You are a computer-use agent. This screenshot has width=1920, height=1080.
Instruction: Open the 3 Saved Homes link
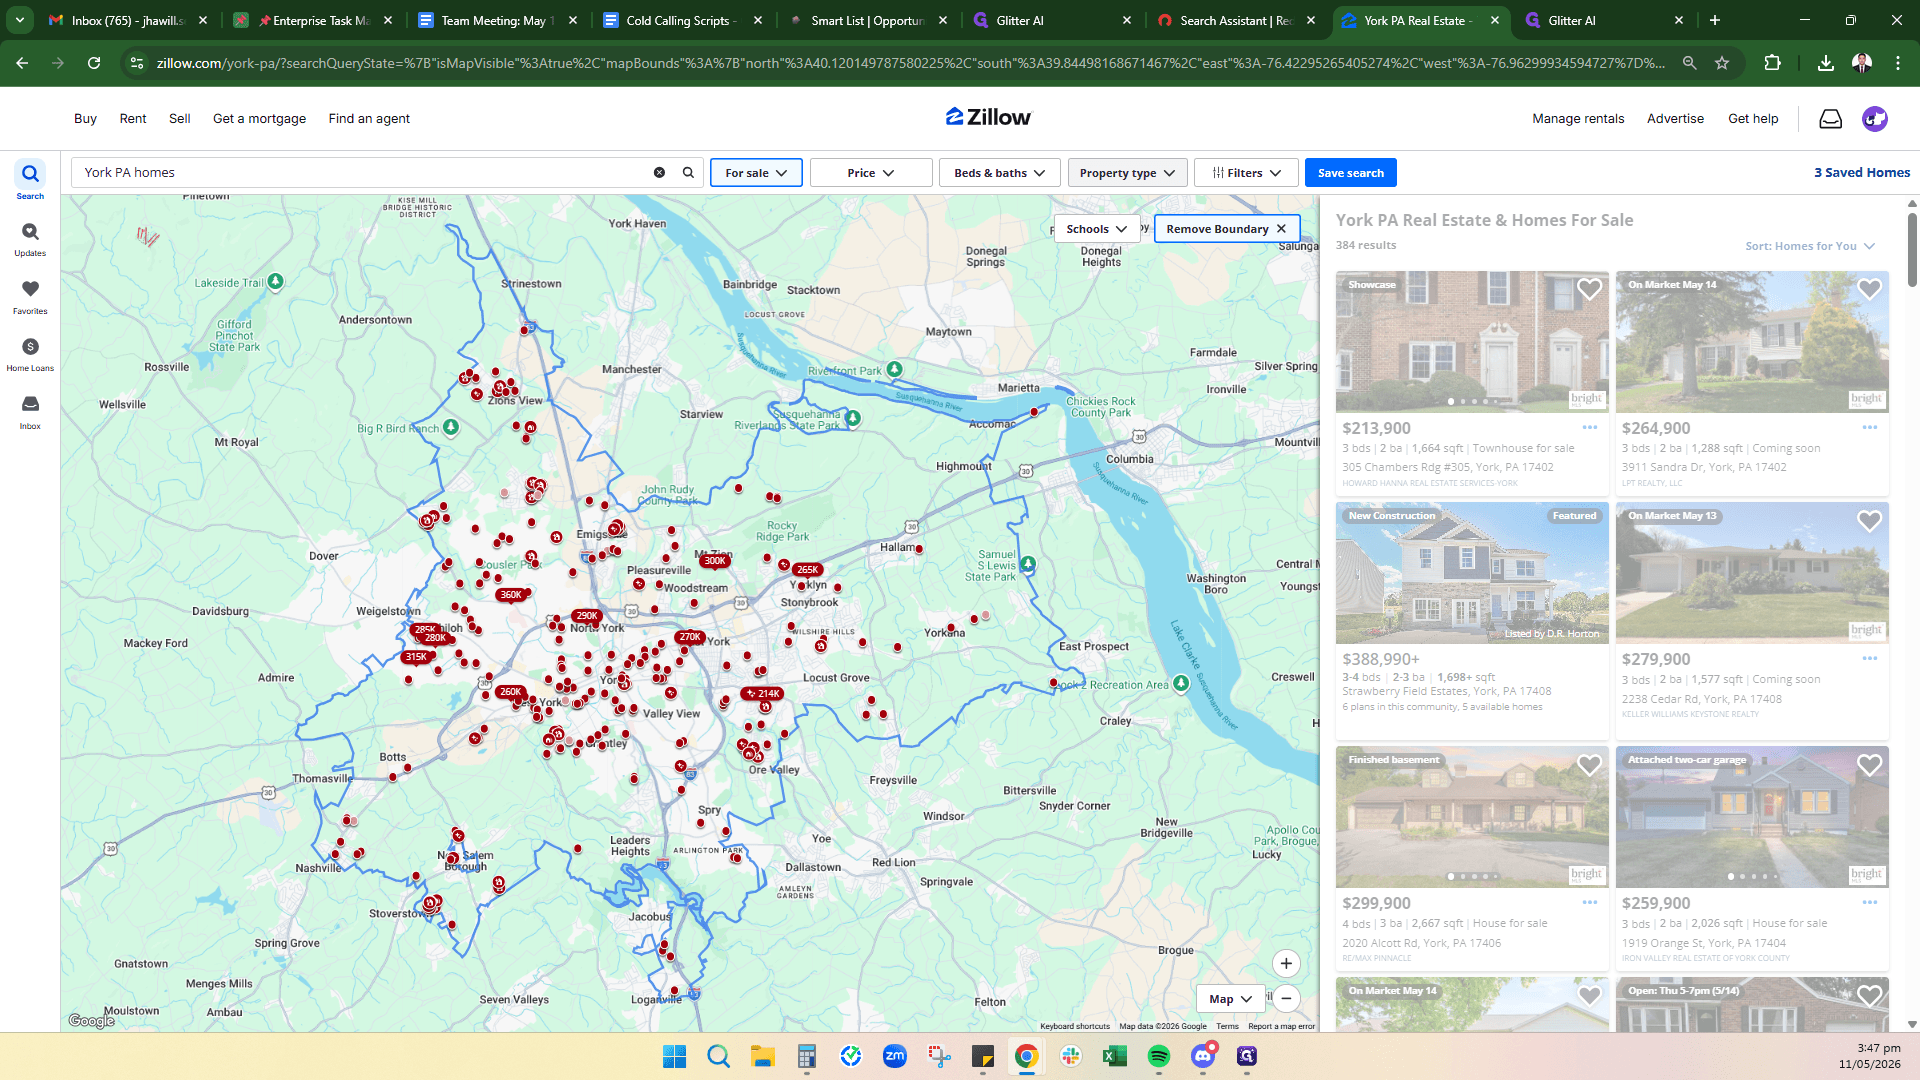(1862, 173)
